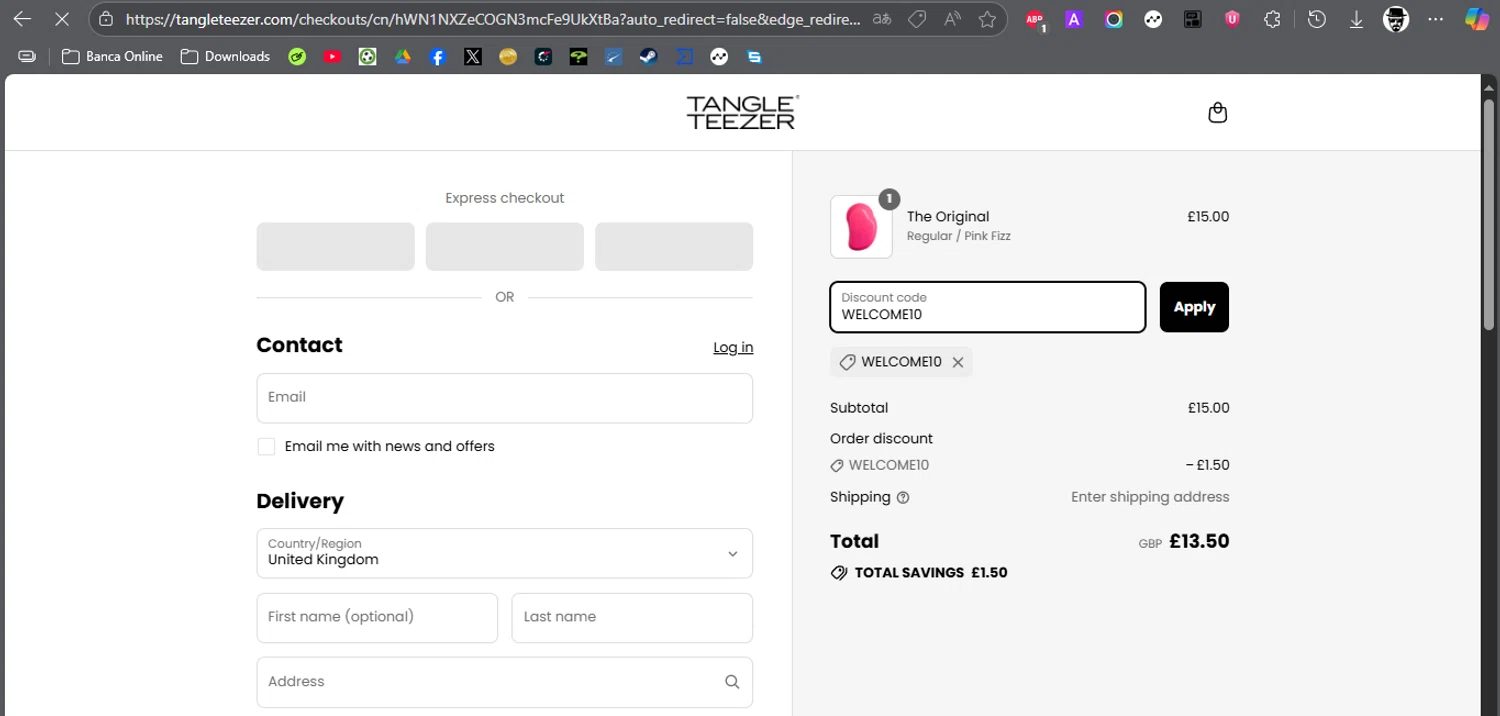This screenshot has width=1500, height=716.
Task: Click the Tangle Teezer logo
Action: (x=742, y=113)
